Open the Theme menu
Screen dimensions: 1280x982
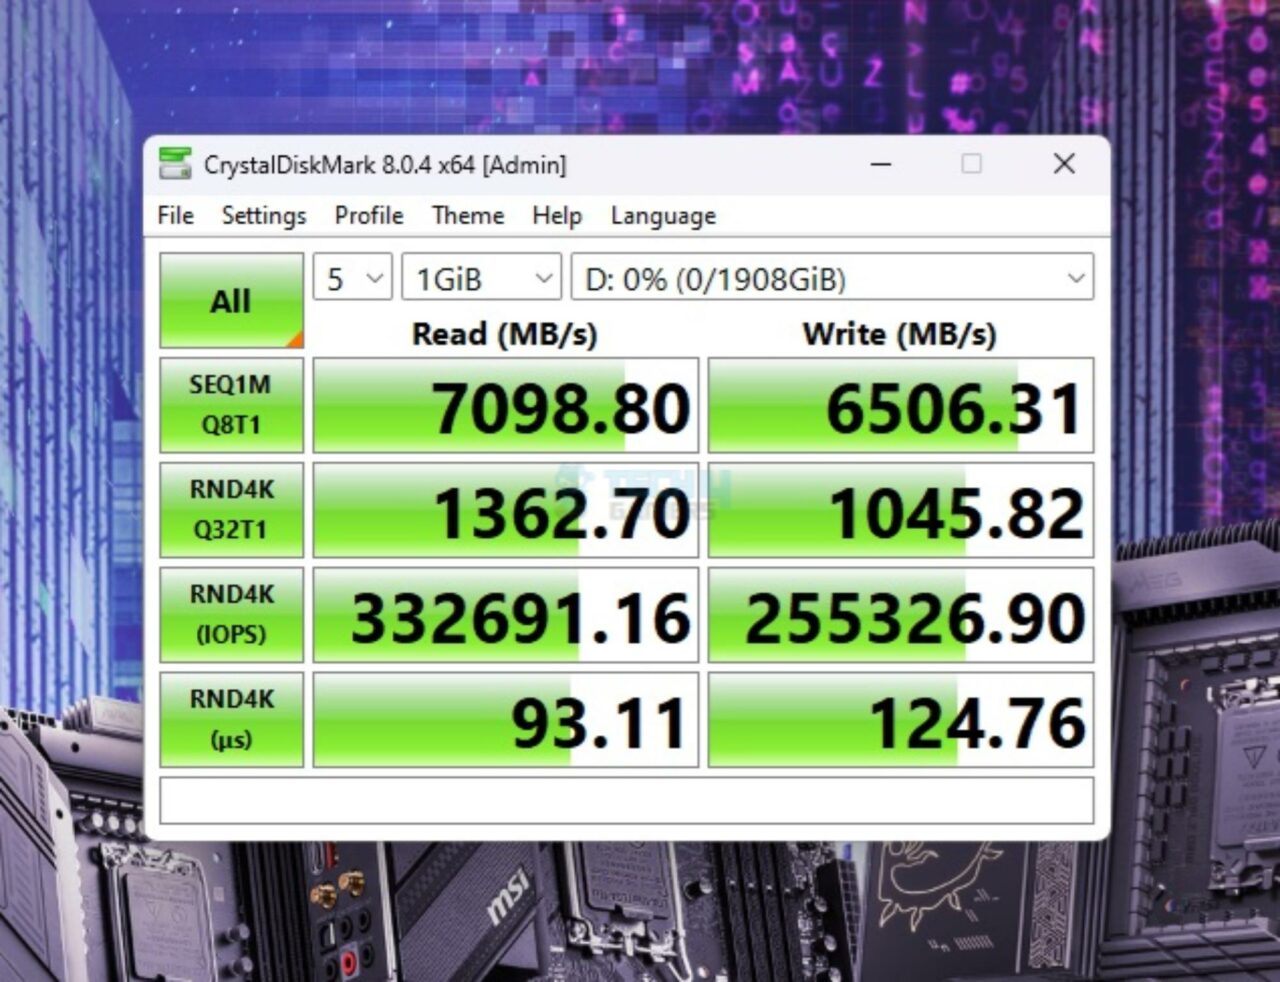click(x=466, y=215)
